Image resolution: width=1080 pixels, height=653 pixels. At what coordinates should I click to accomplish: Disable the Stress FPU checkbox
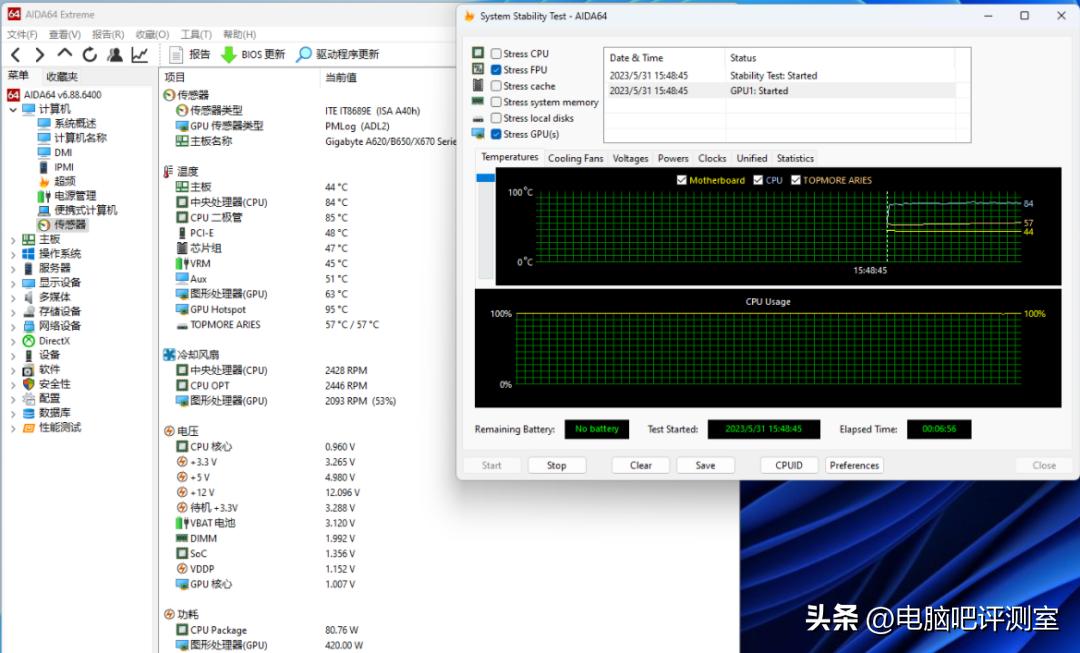pyautogui.click(x=494, y=69)
